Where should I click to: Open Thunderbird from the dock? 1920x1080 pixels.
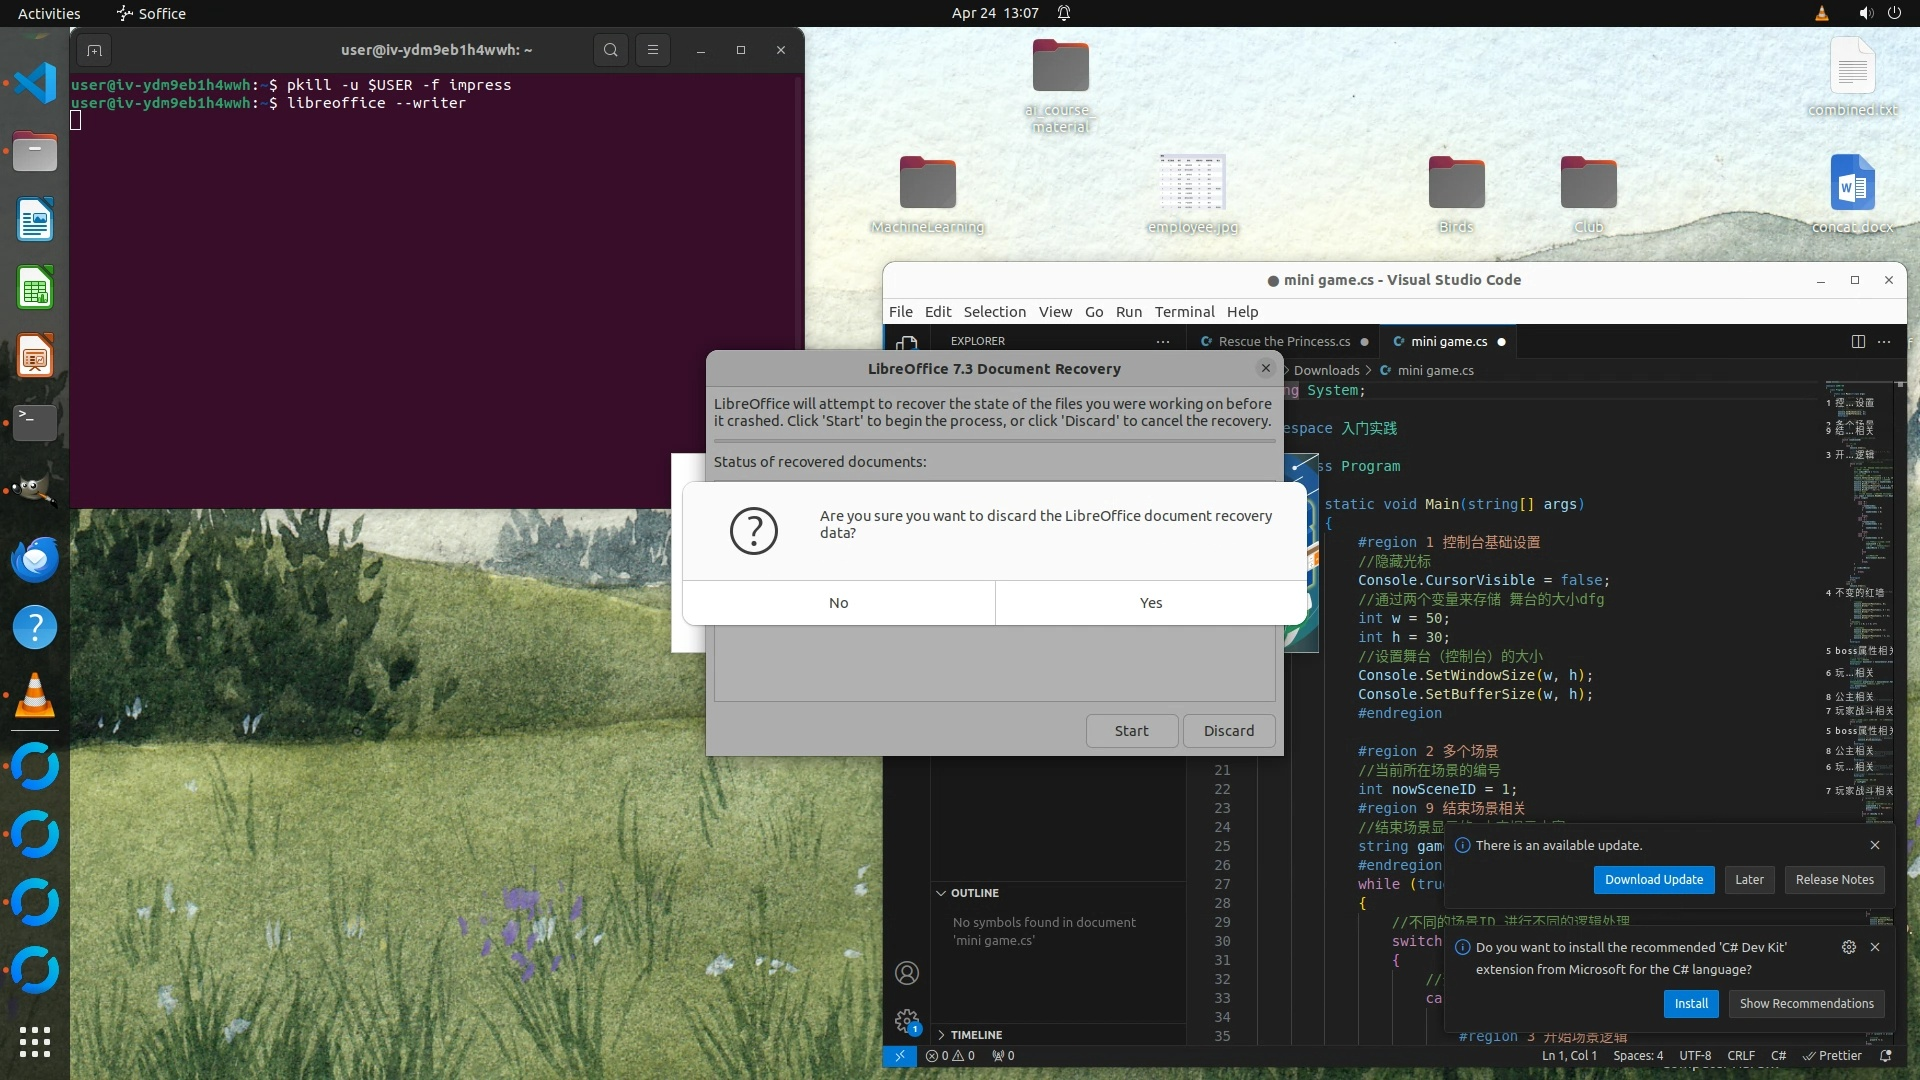35,559
